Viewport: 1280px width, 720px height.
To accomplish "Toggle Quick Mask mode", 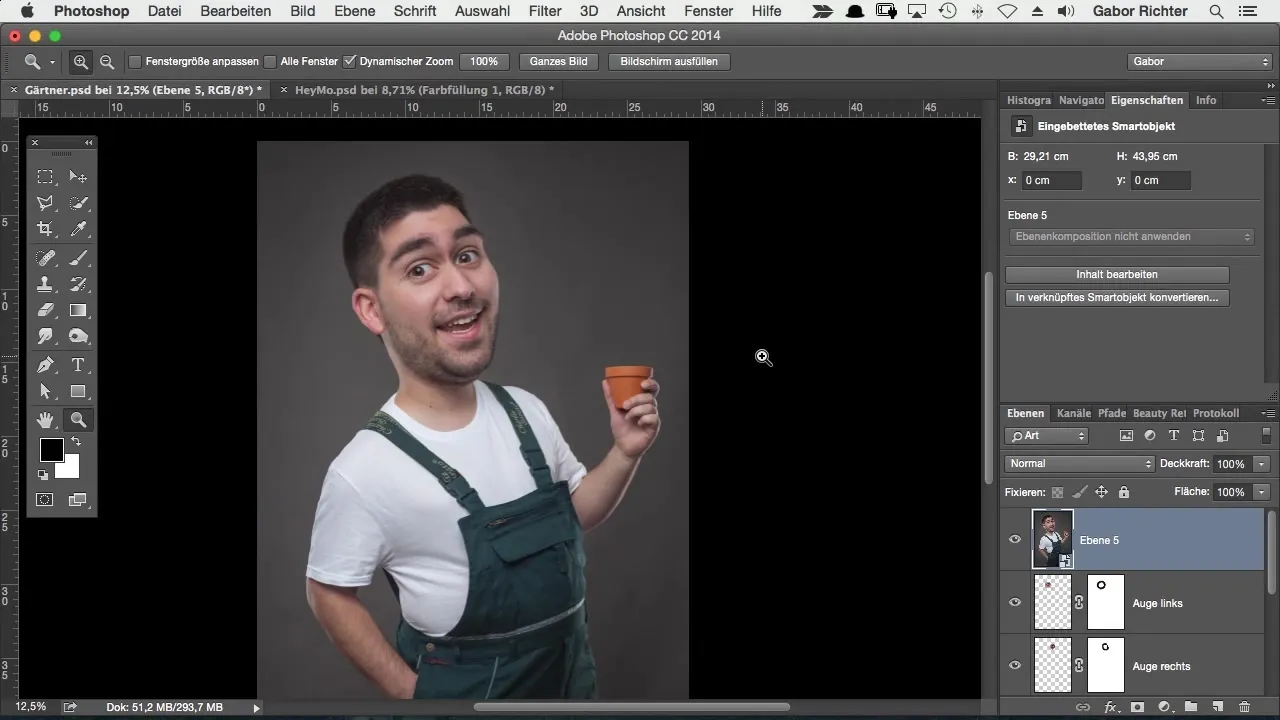I will tap(45, 499).
